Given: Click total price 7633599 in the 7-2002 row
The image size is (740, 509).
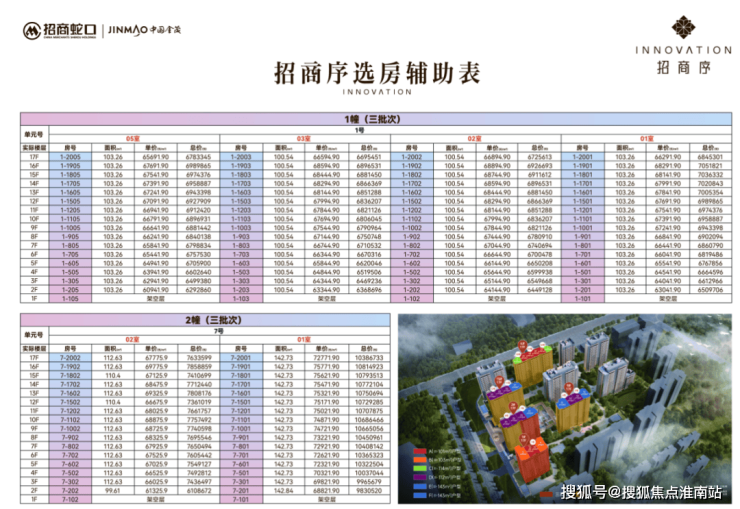Looking at the screenshot, I should (198, 358).
